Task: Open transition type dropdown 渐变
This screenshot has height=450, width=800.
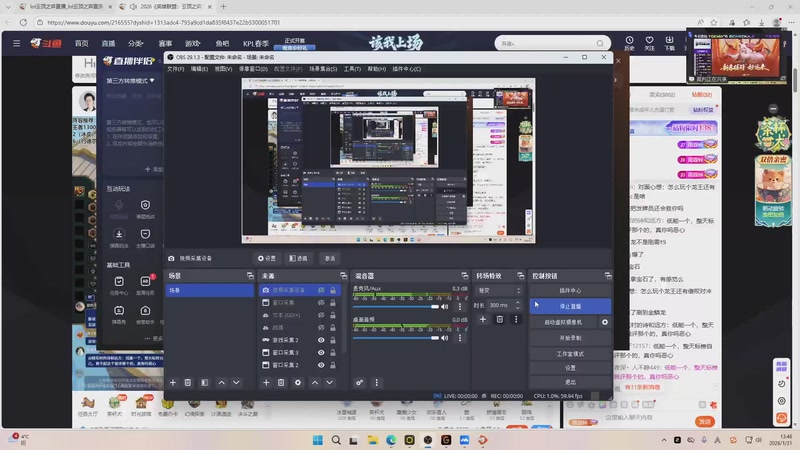Action: click(x=498, y=290)
